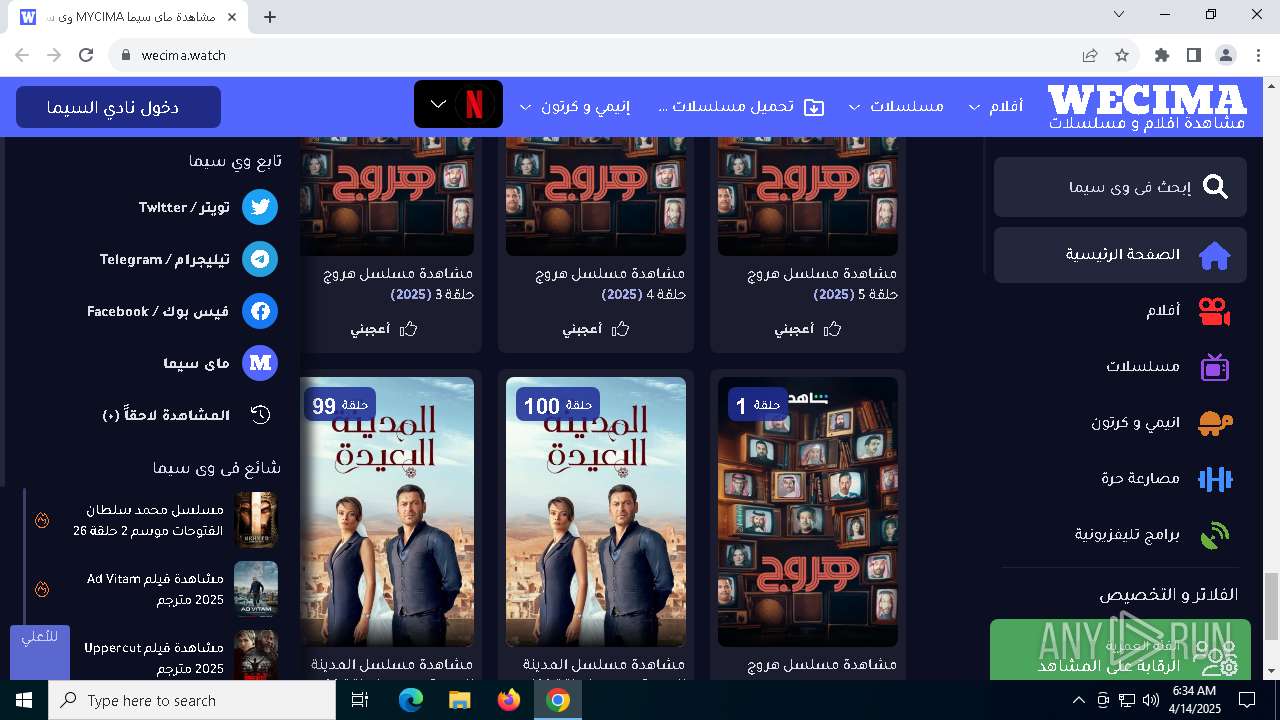Open the Chrome profile avatar
This screenshot has height=720, width=1280.
1226,55
